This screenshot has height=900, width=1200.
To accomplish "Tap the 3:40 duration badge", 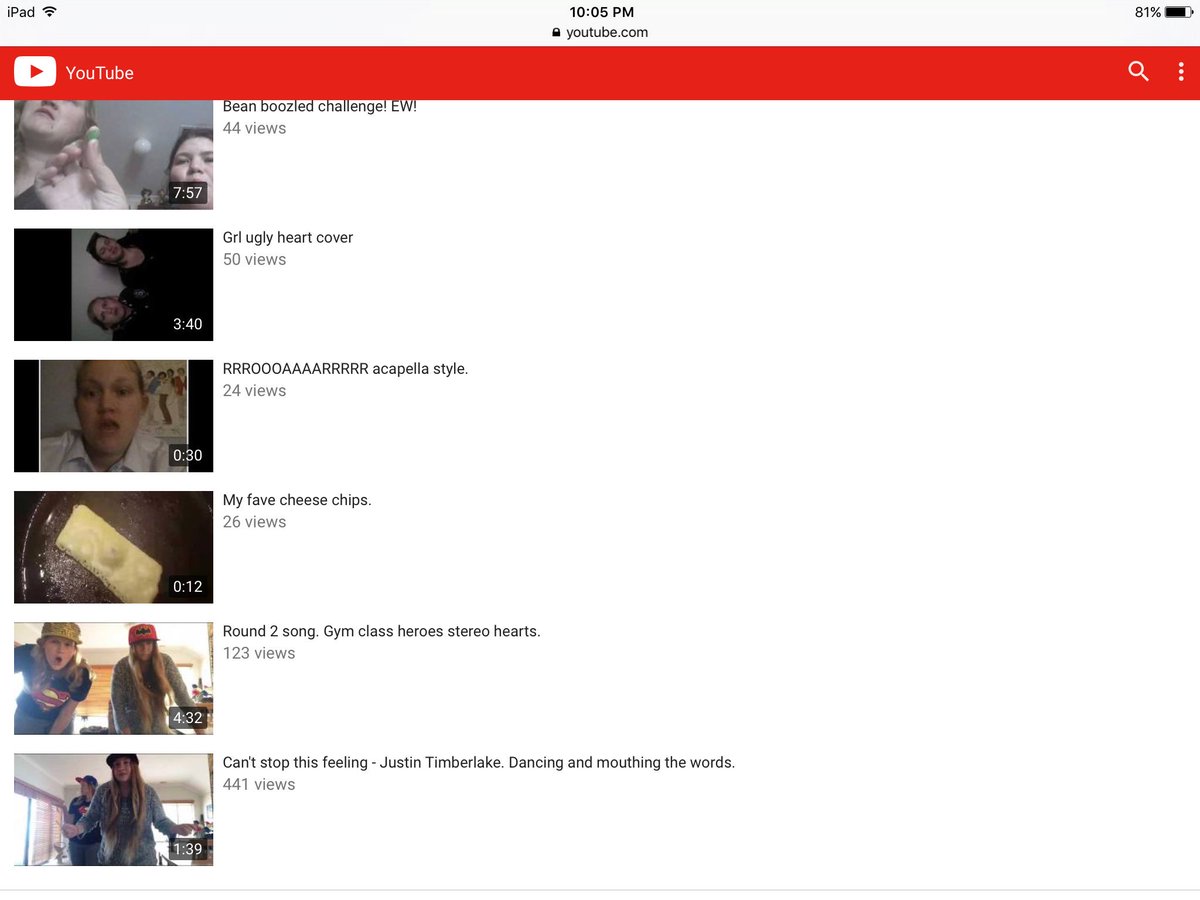I will click(188, 324).
